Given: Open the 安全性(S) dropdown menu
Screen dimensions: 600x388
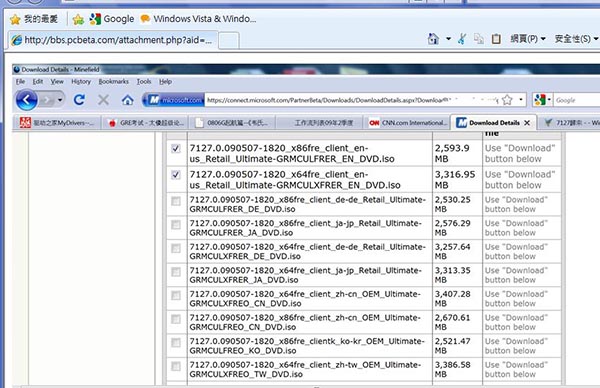Looking at the screenshot, I should (576, 39).
